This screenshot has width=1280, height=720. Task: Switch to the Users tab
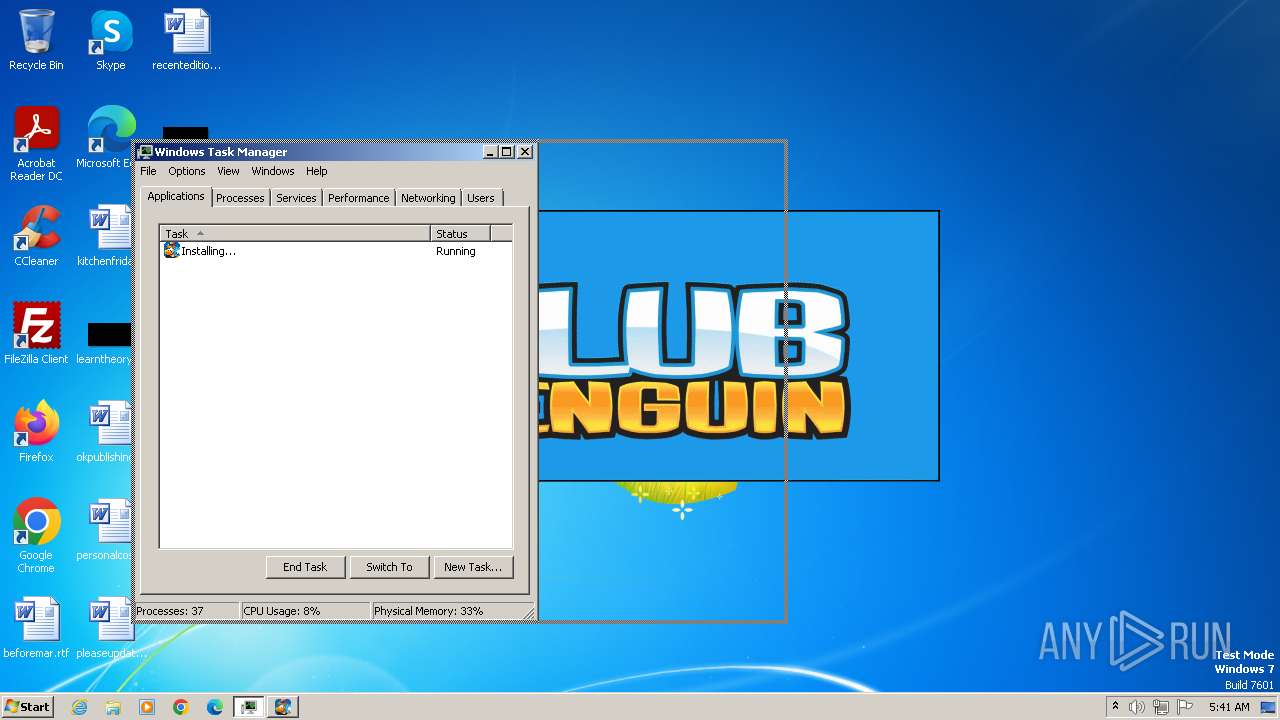[x=481, y=198]
